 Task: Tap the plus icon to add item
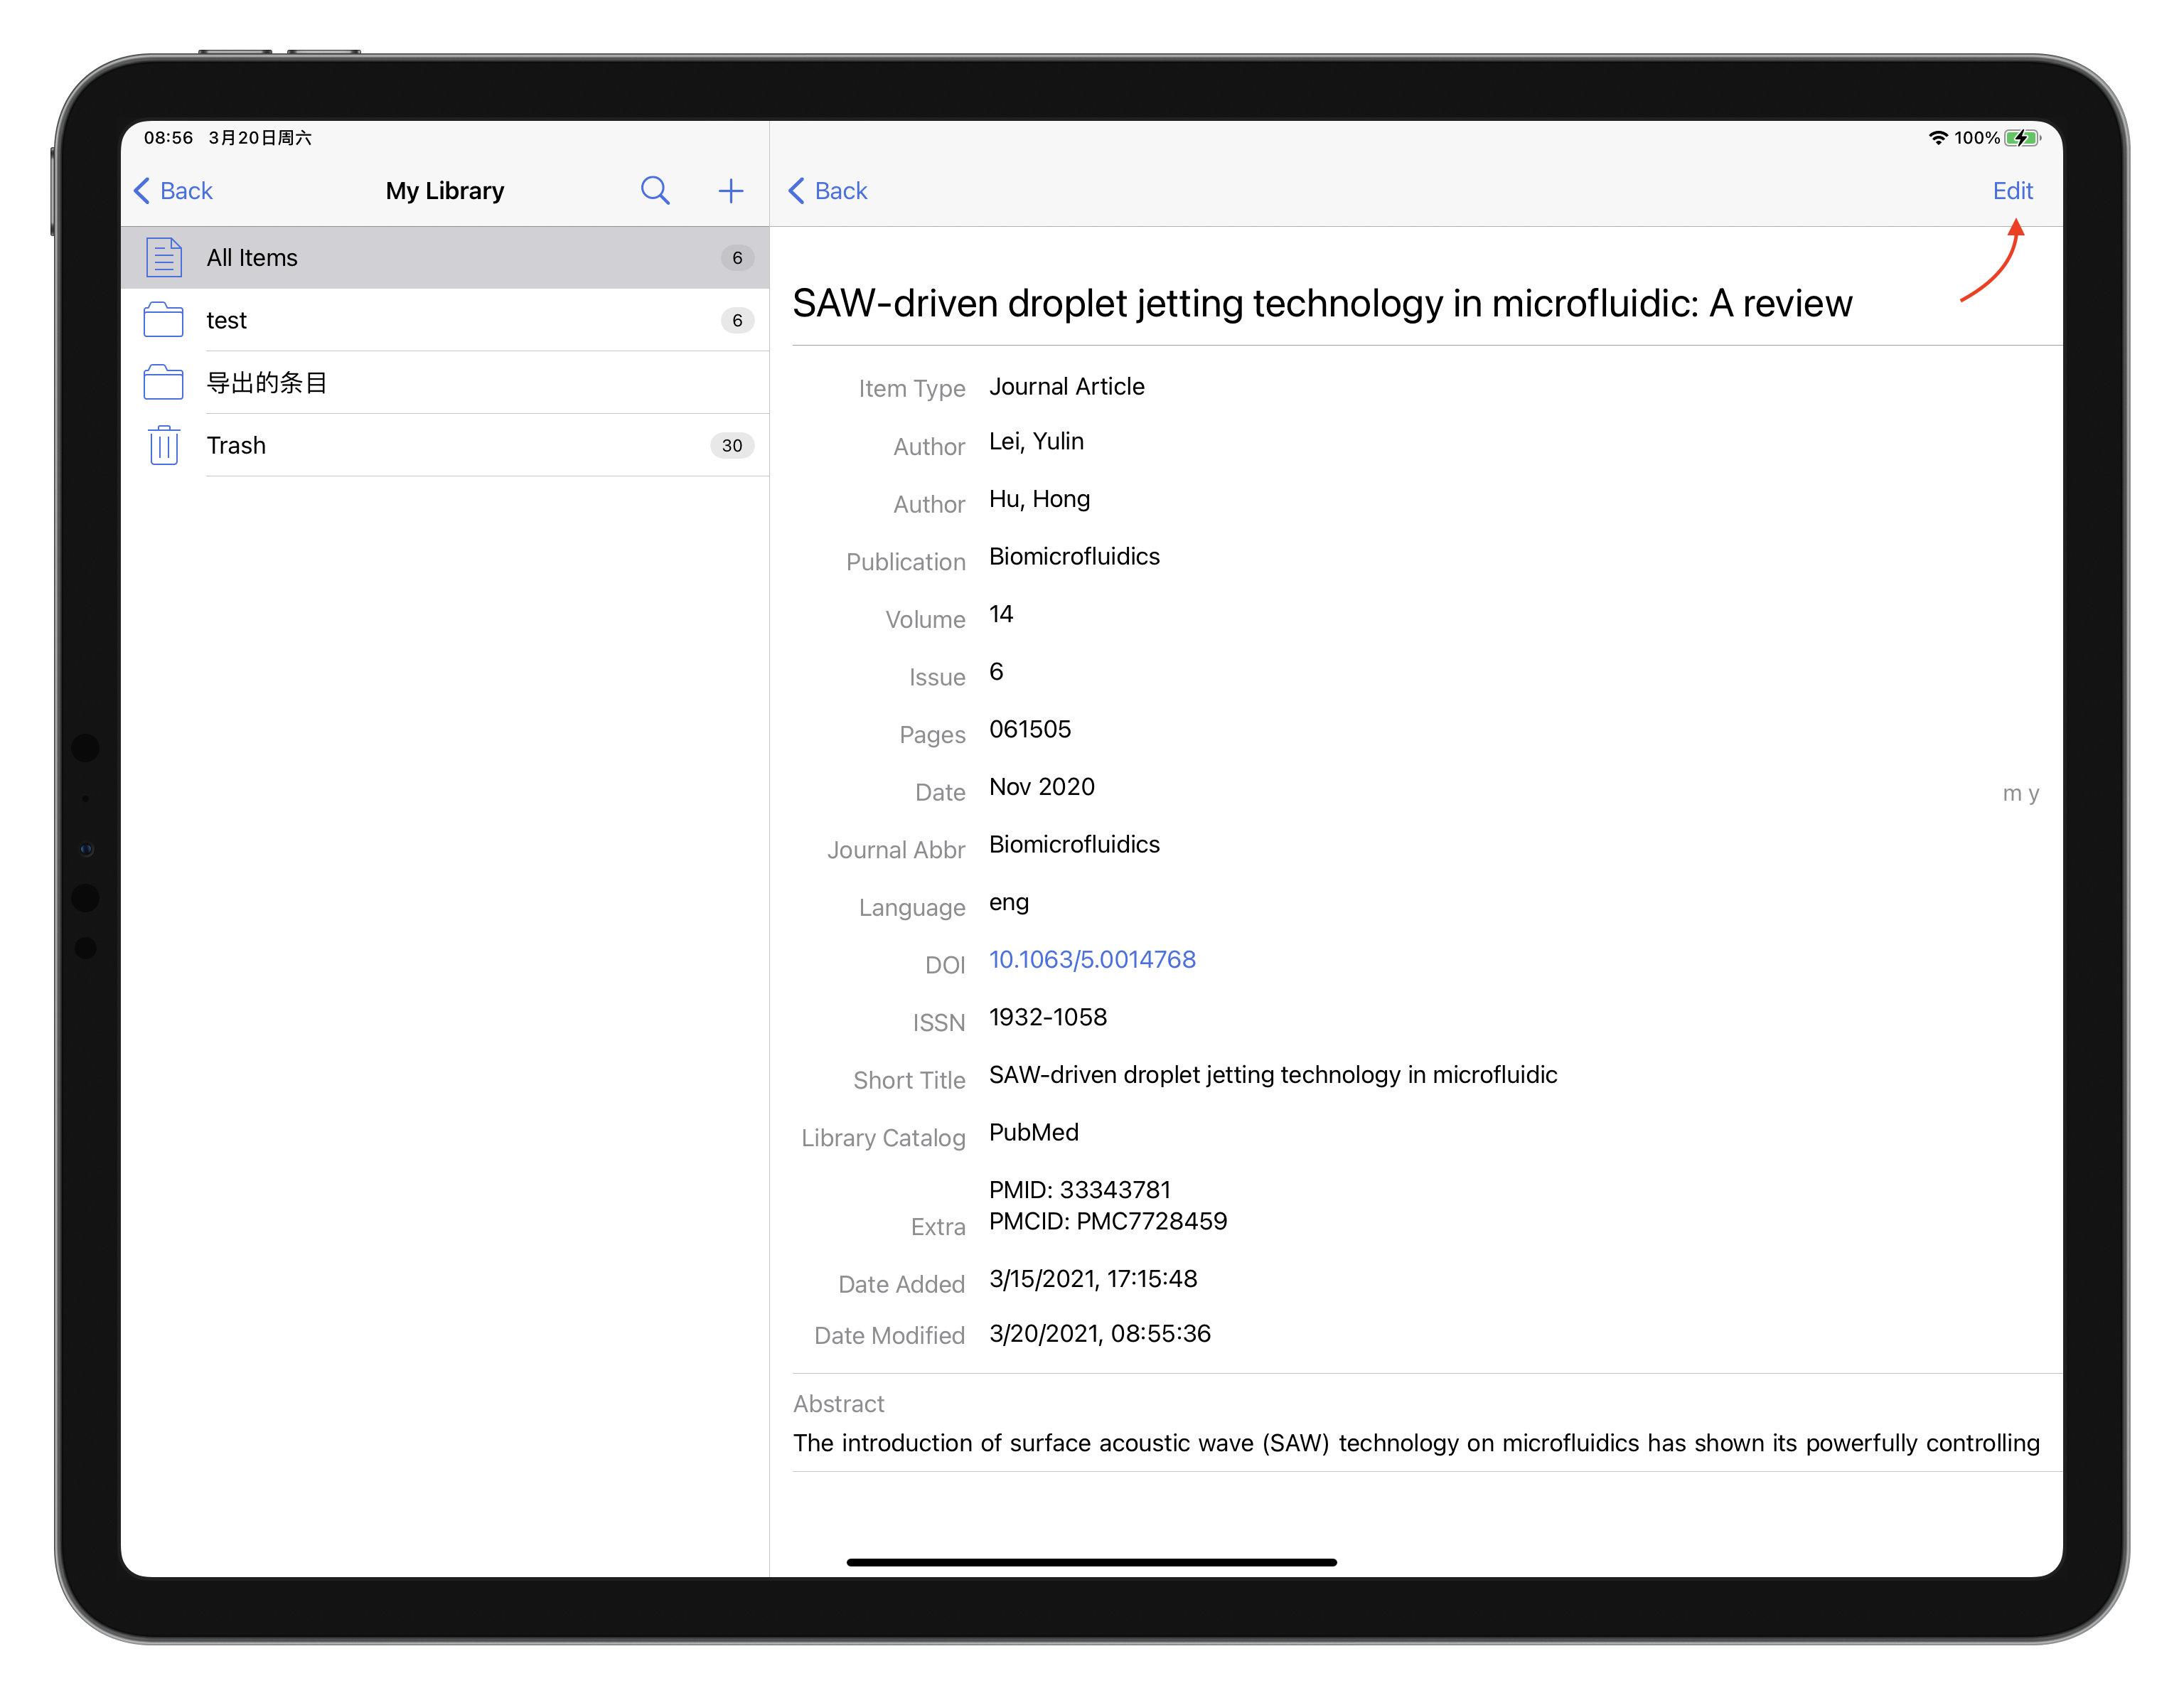pyautogui.click(x=731, y=191)
